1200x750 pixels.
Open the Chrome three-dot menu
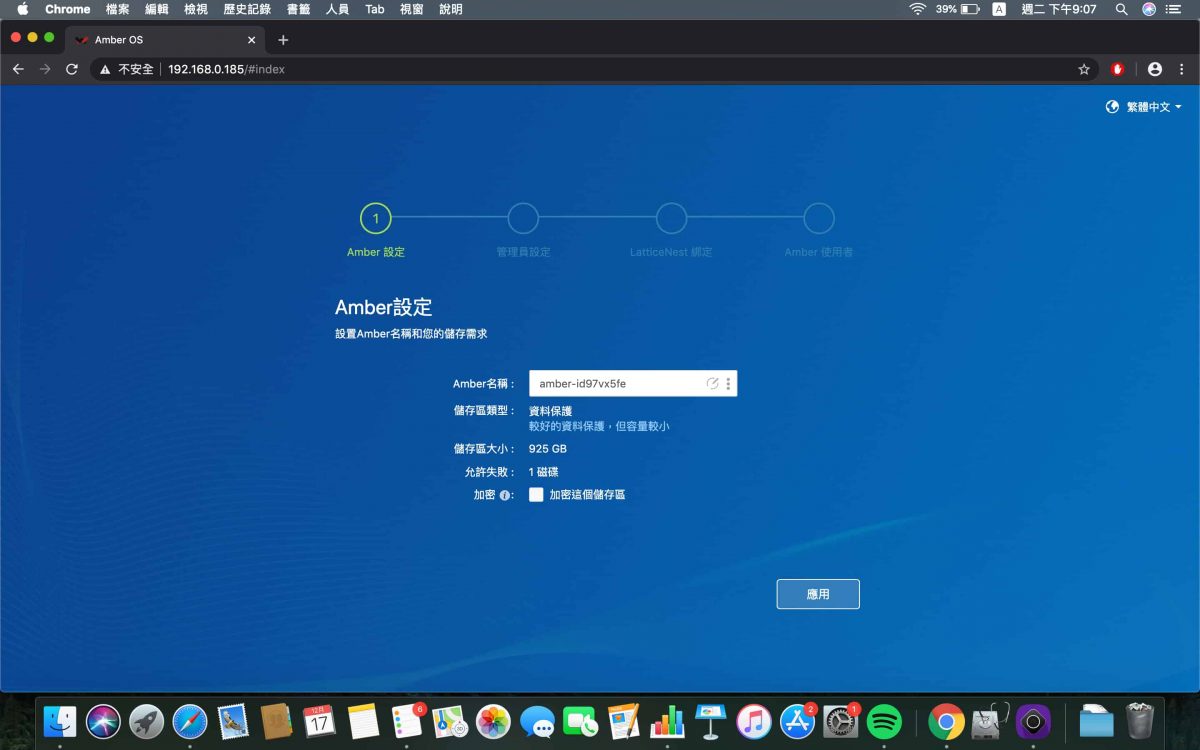click(x=1181, y=69)
